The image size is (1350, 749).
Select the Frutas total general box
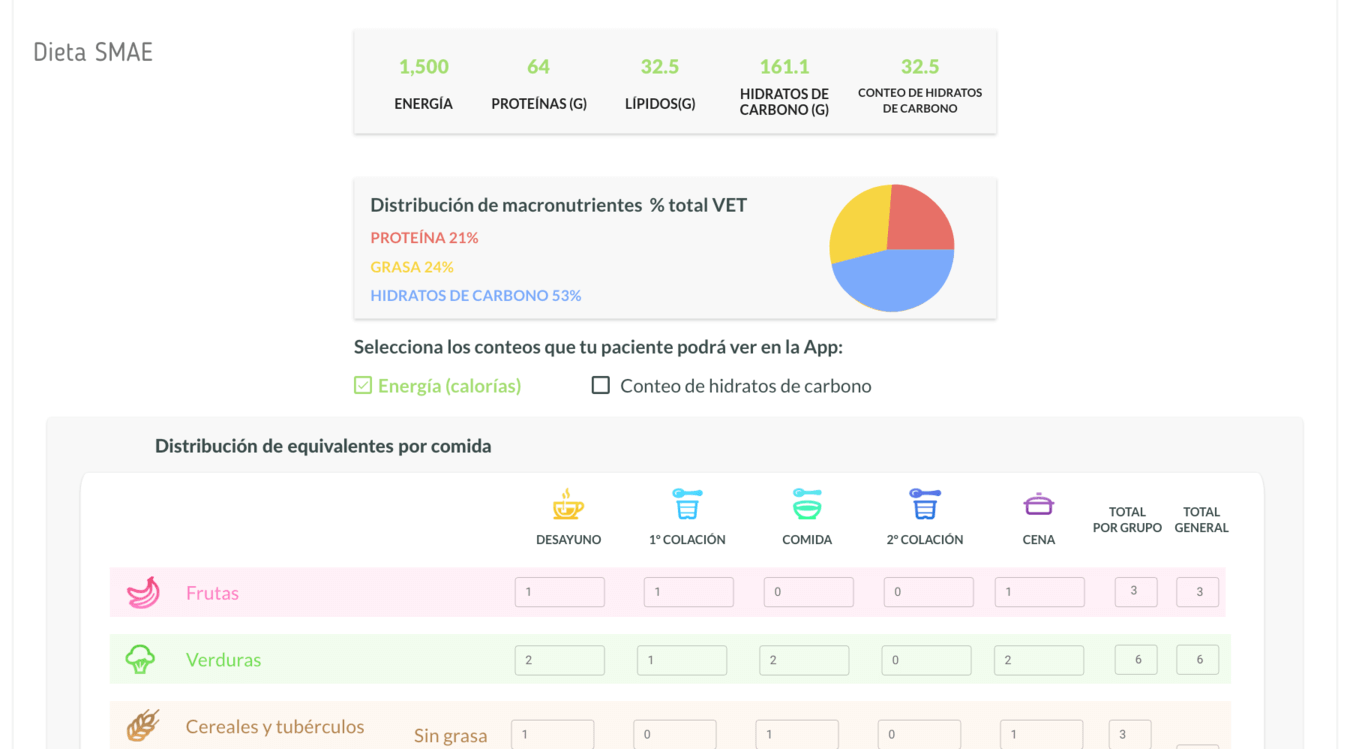point(1198,592)
